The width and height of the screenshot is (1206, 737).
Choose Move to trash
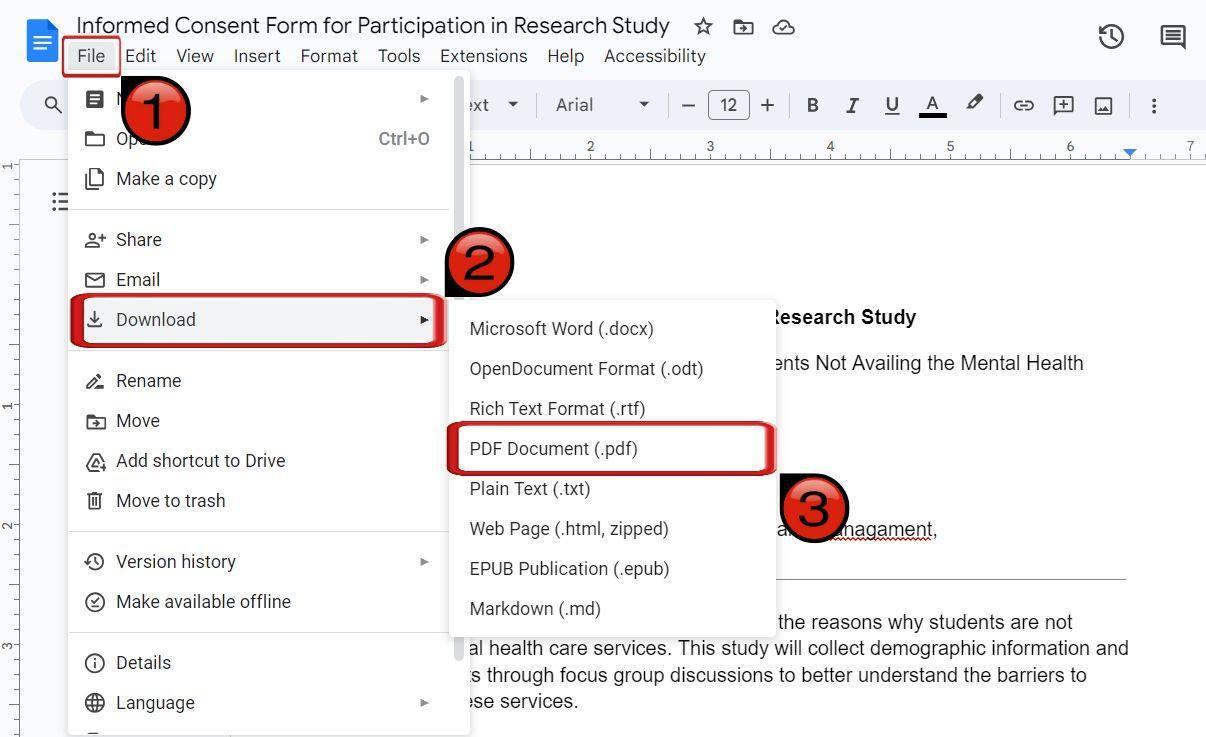pyautogui.click(x=260, y=501)
